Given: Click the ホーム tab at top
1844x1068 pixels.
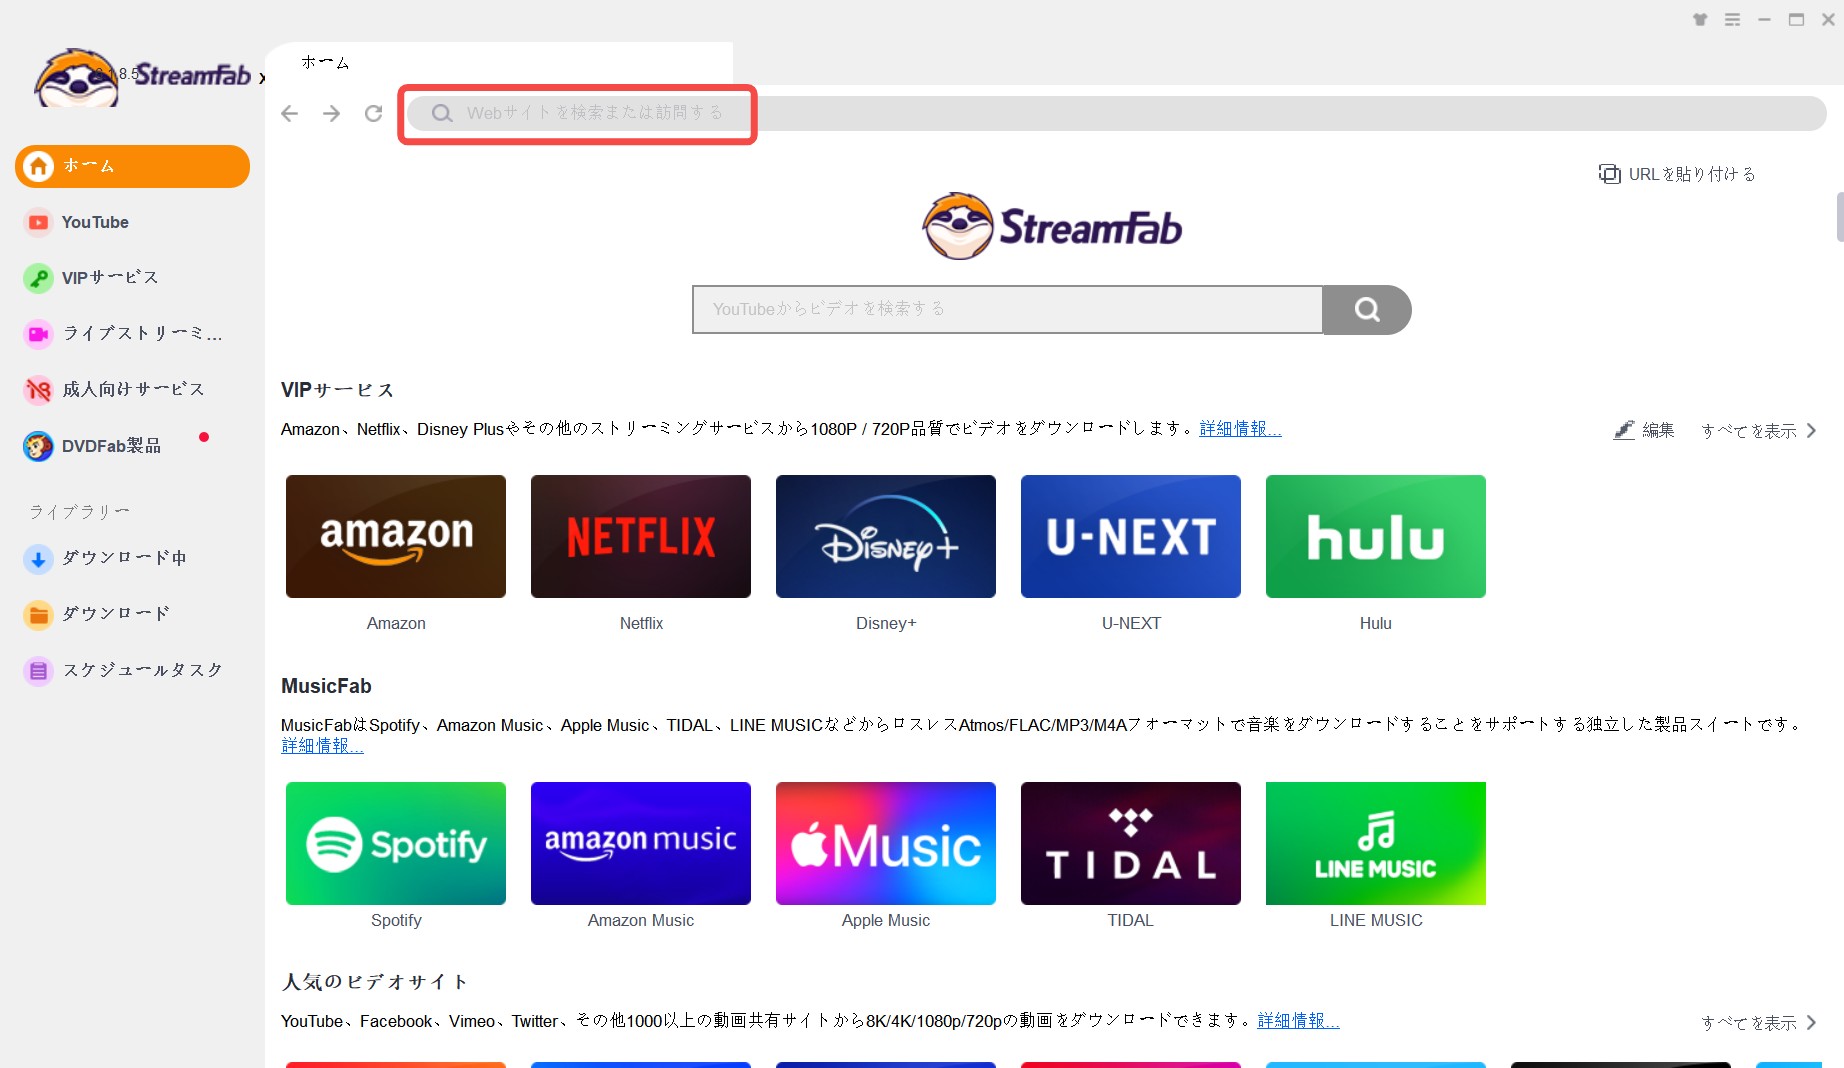Looking at the screenshot, I should (x=325, y=62).
